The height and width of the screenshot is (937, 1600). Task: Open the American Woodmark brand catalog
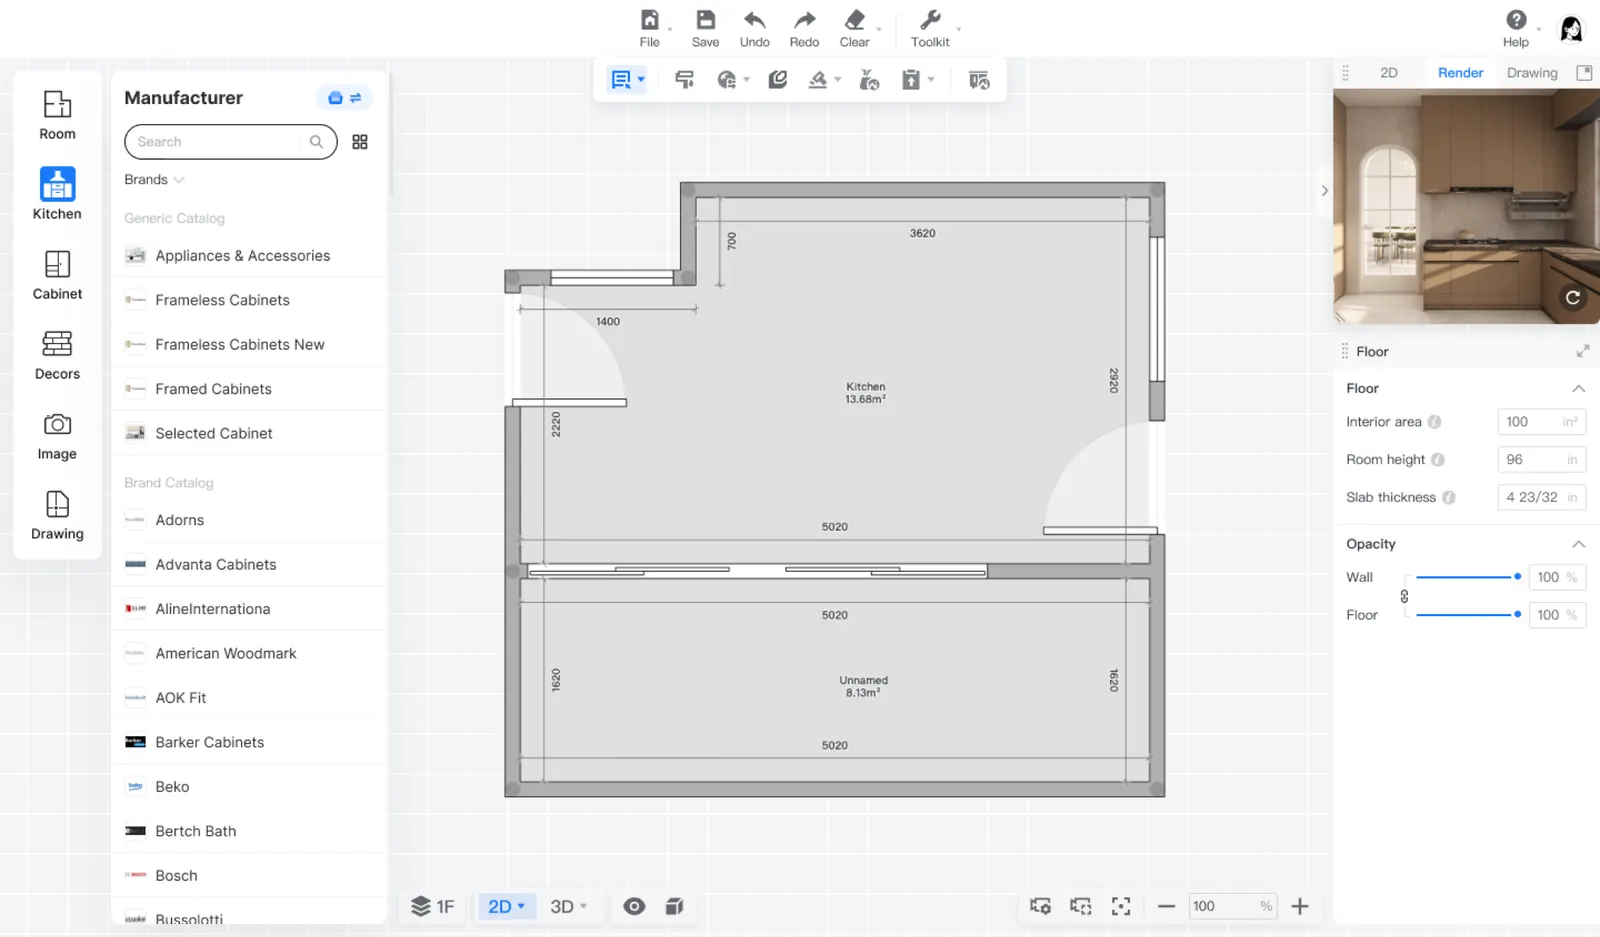click(226, 653)
